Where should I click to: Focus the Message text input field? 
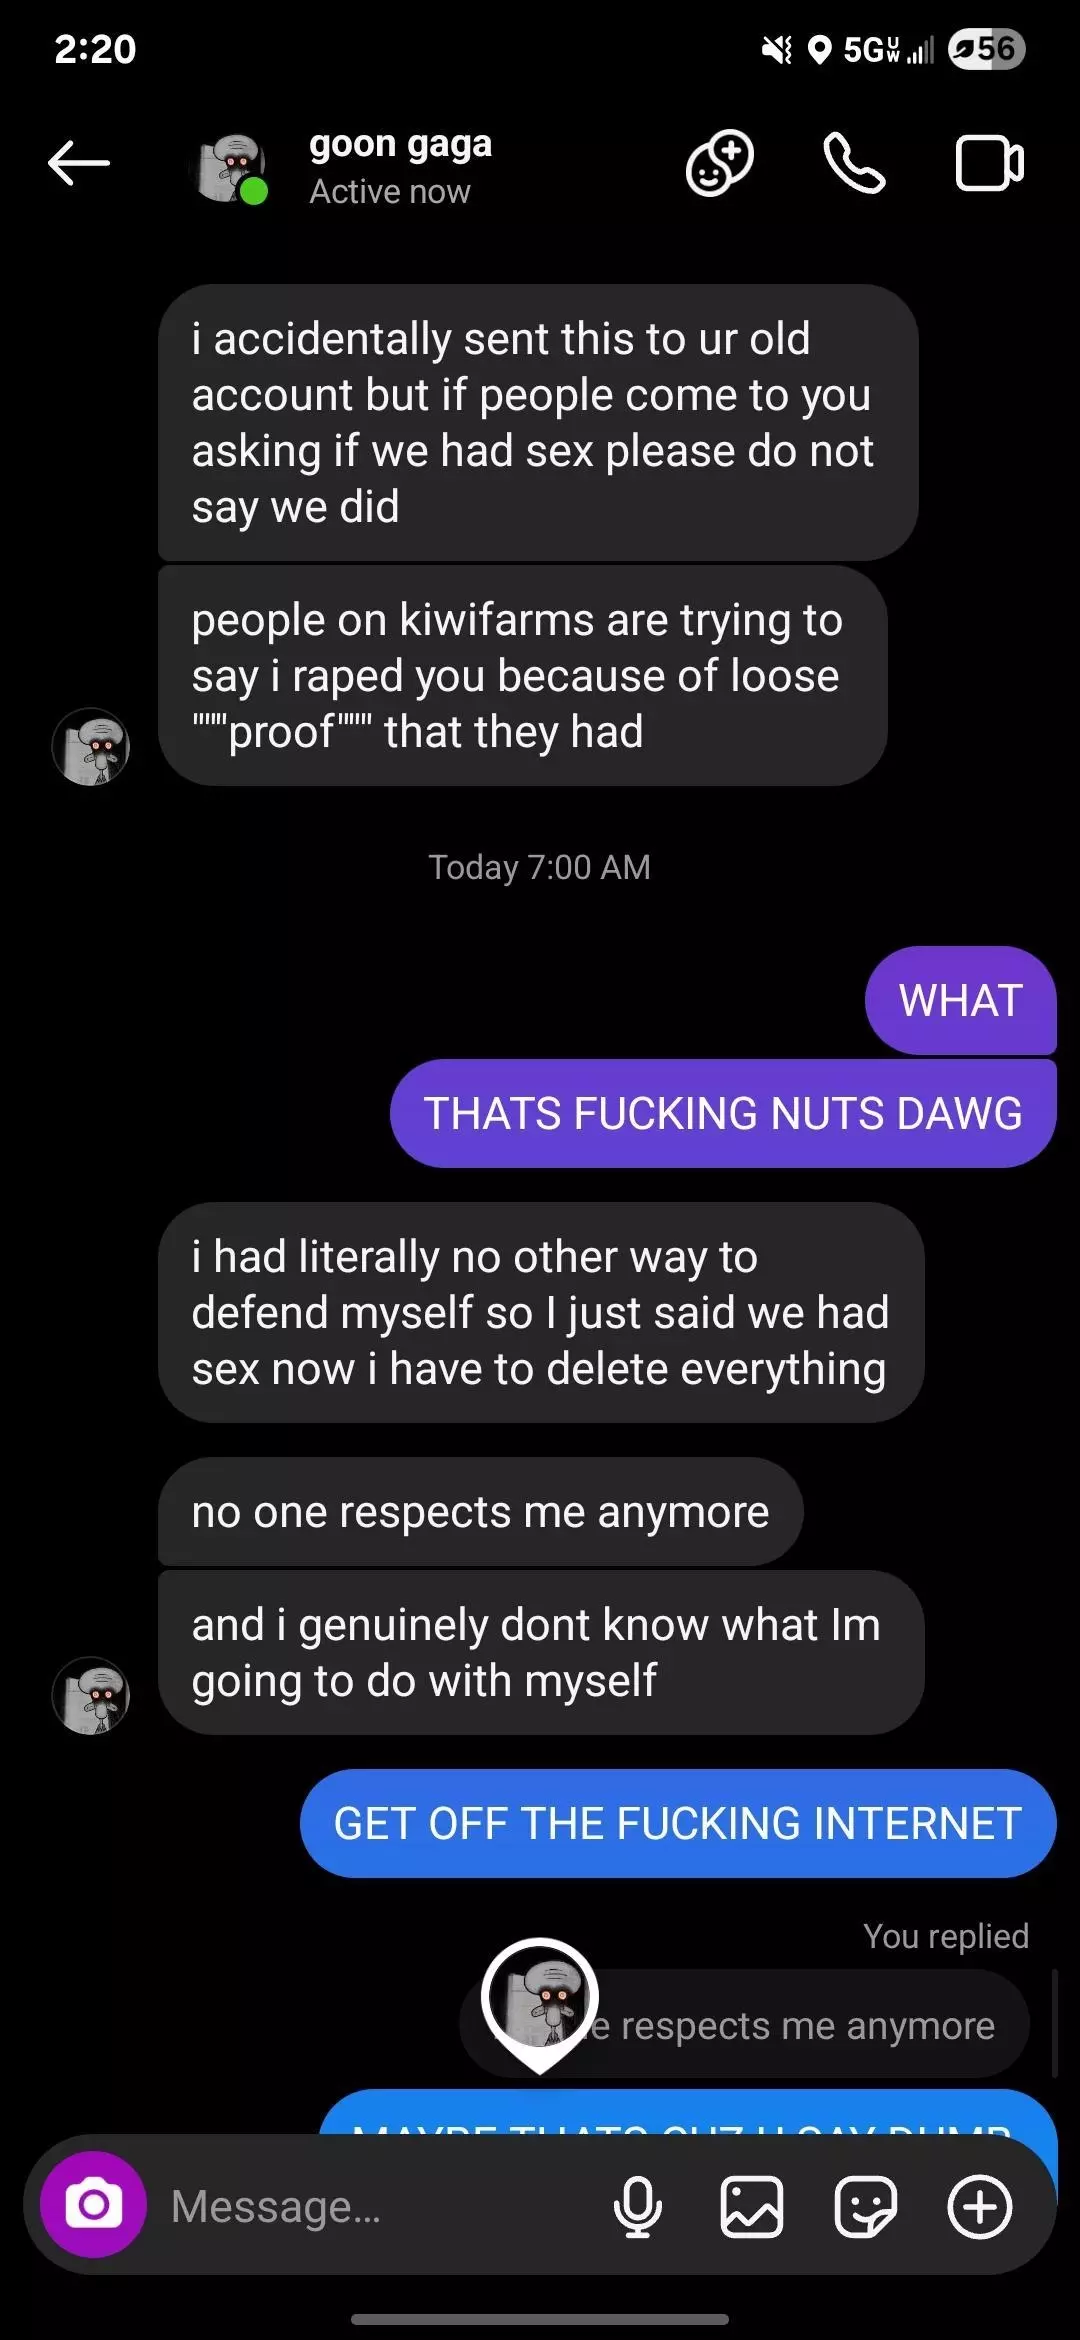click(x=380, y=2206)
